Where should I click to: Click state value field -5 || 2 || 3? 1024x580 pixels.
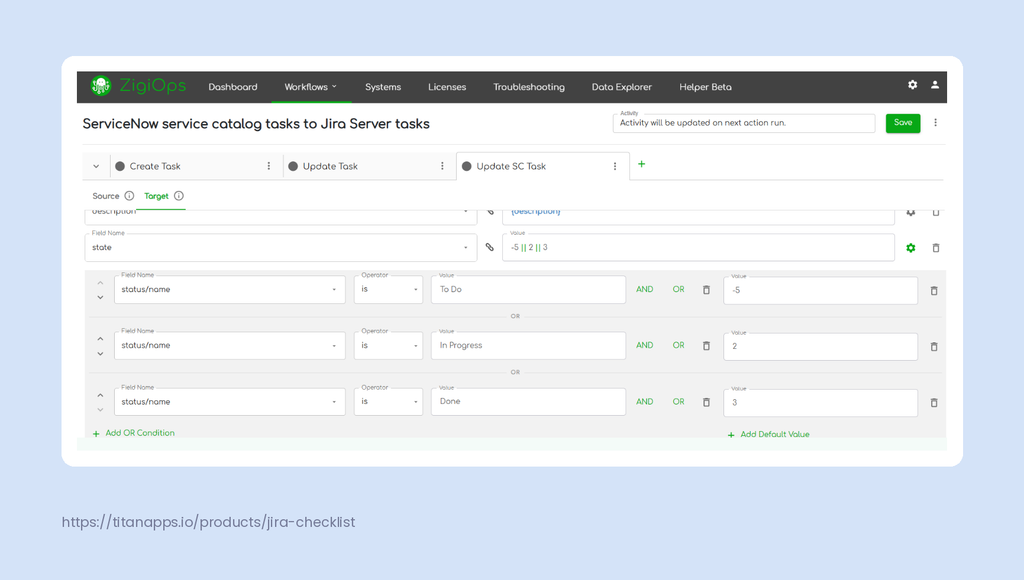pos(698,248)
